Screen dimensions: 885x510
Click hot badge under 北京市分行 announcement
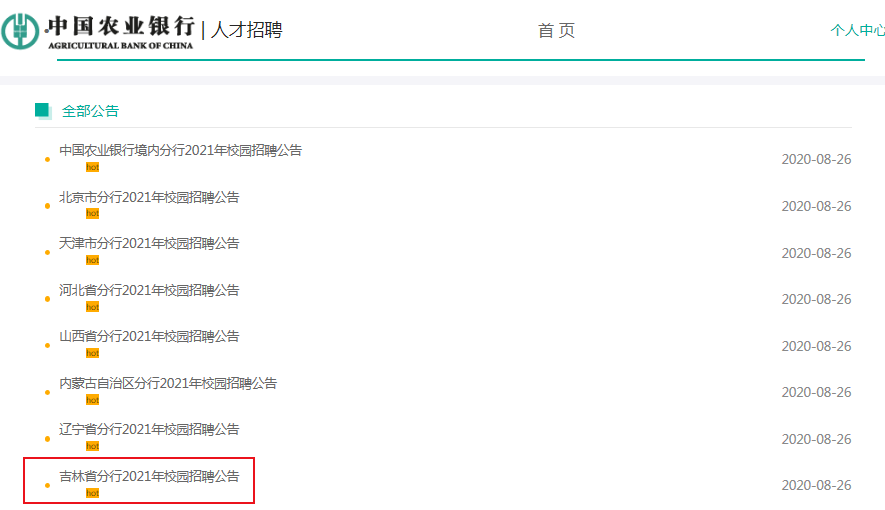(93, 213)
